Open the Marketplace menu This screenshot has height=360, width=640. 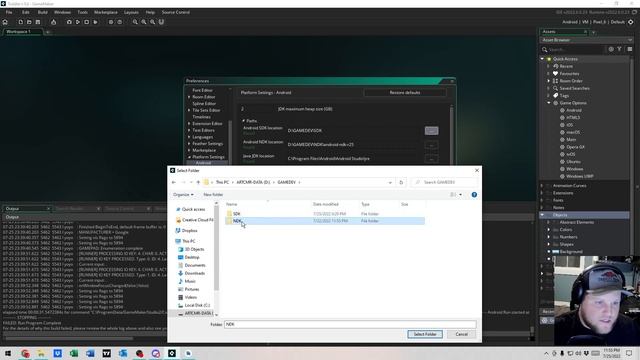tap(106, 12)
